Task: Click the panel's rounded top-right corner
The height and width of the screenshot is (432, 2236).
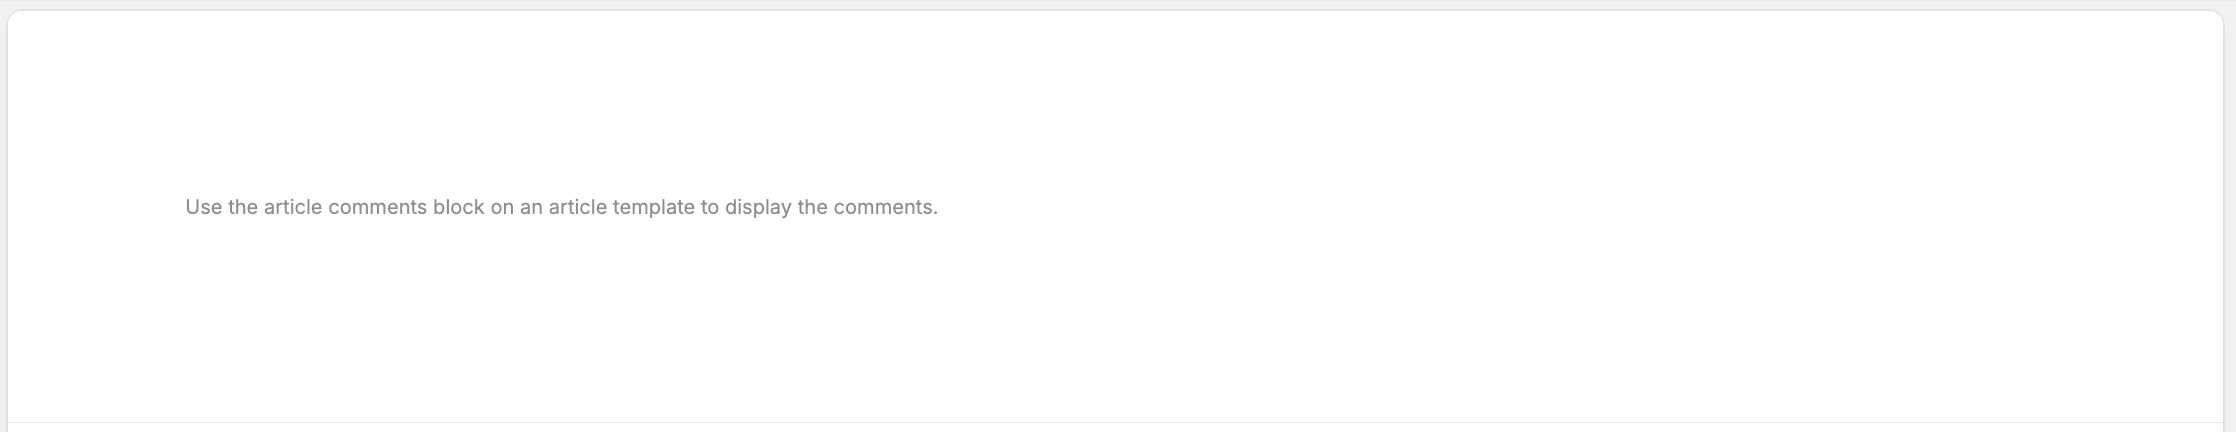Action: (x=2217, y=17)
